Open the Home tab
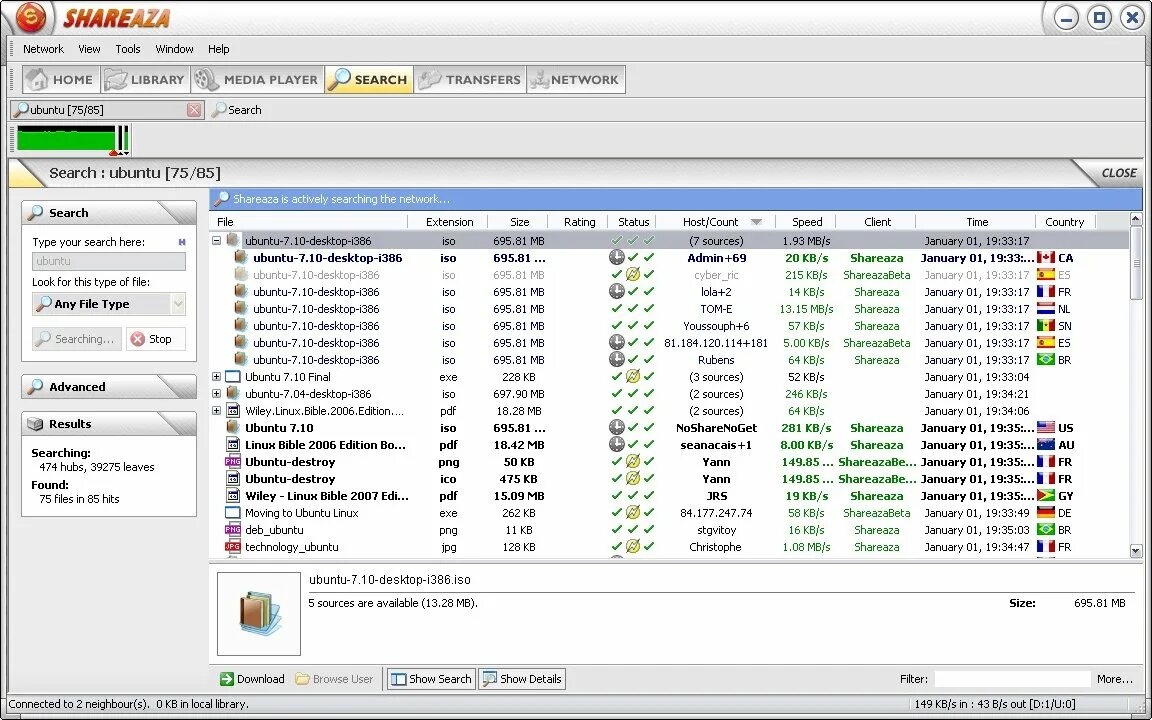The image size is (1152, 720). [x=61, y=79]
